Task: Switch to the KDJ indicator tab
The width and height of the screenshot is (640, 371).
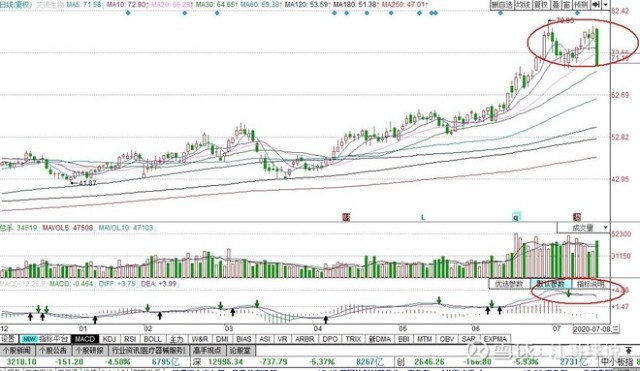Action: point(110,339)
